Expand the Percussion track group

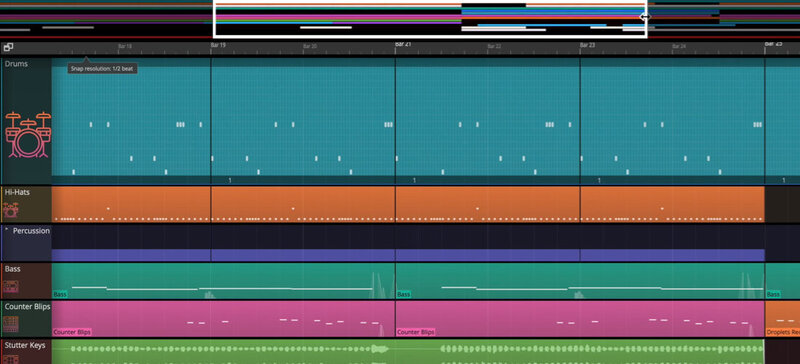(x=7, y=230)
